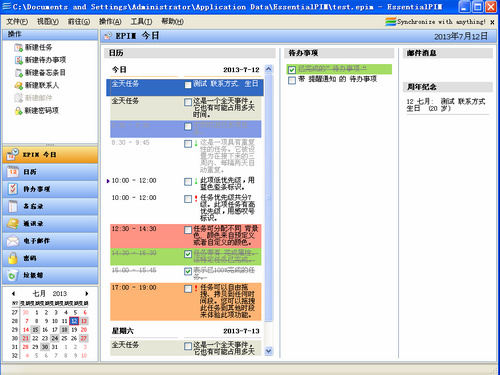
Task: Open the 备忘录 notes module icon
Action: [13, 206]
